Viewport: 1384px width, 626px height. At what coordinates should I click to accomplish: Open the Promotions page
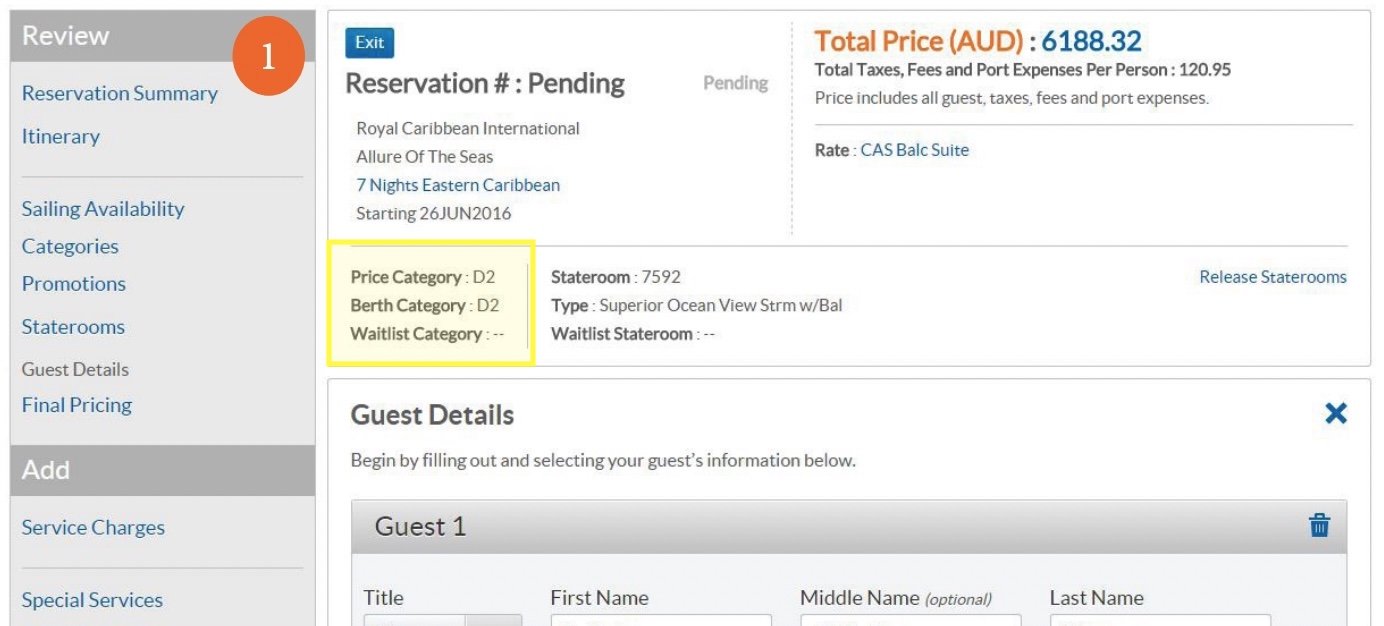[74, 284]
